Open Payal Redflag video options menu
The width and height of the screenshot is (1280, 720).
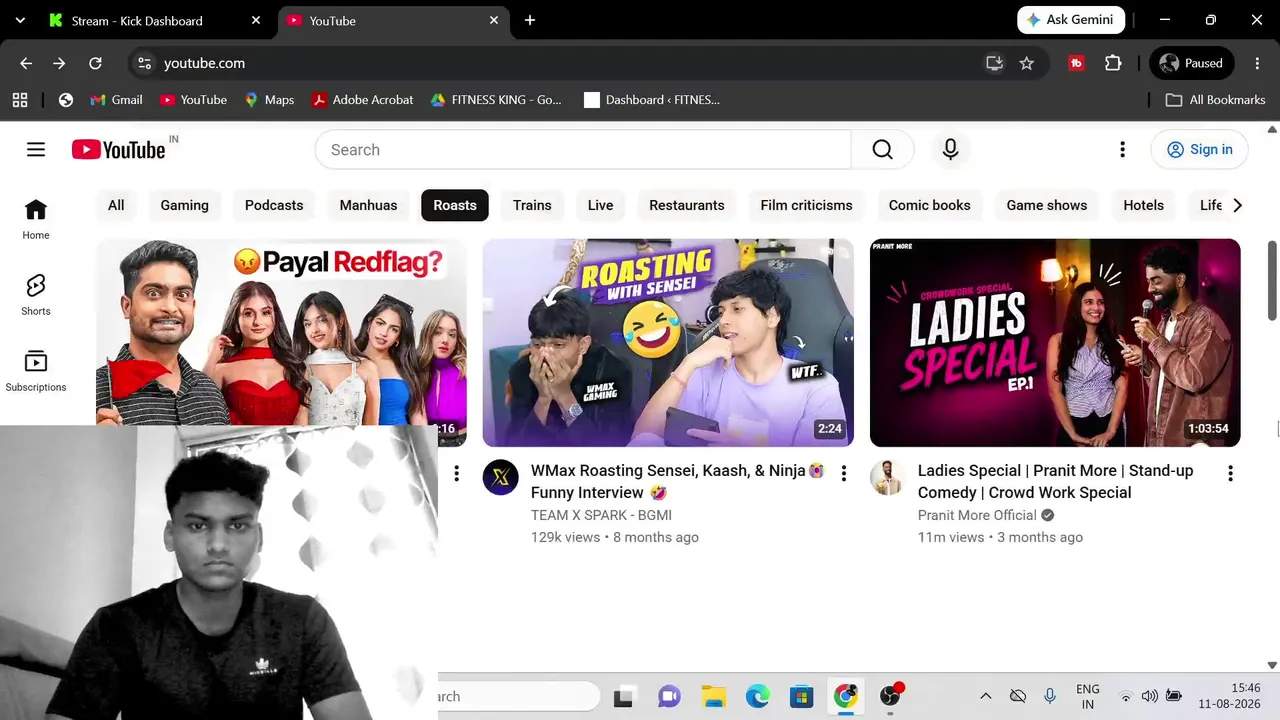[456, 473]
